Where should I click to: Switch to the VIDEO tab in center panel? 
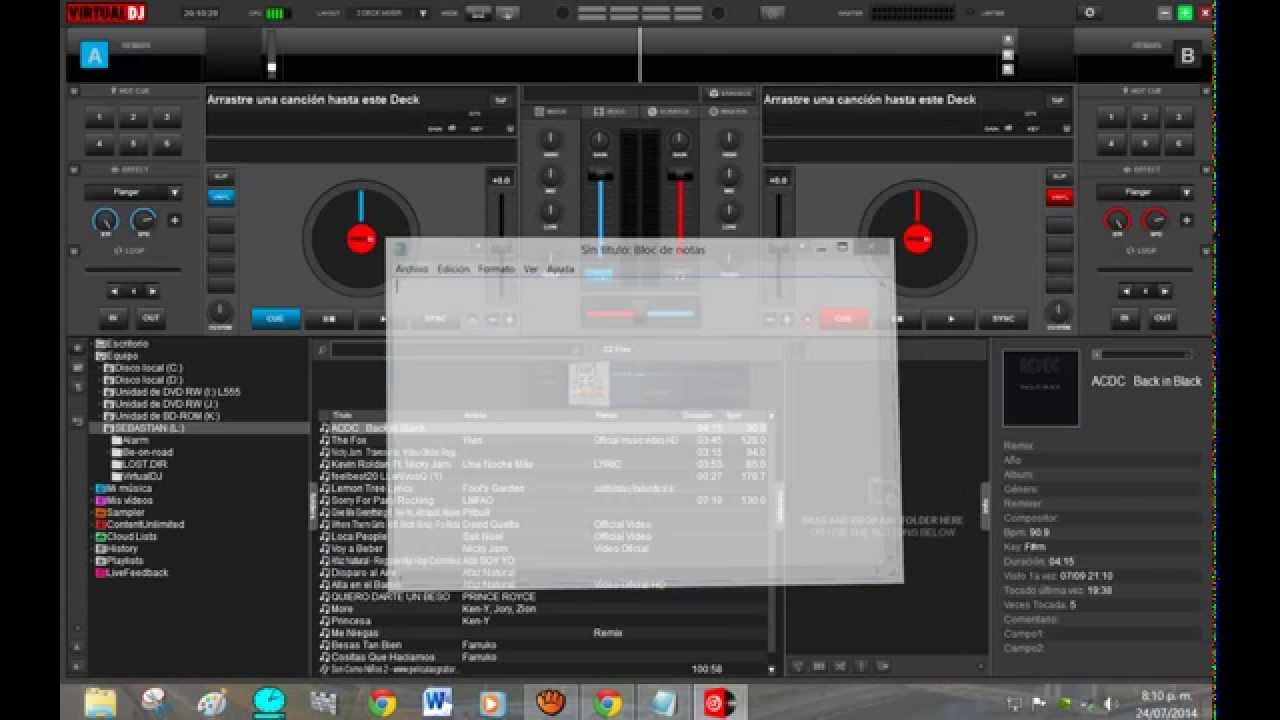[608, 111]
